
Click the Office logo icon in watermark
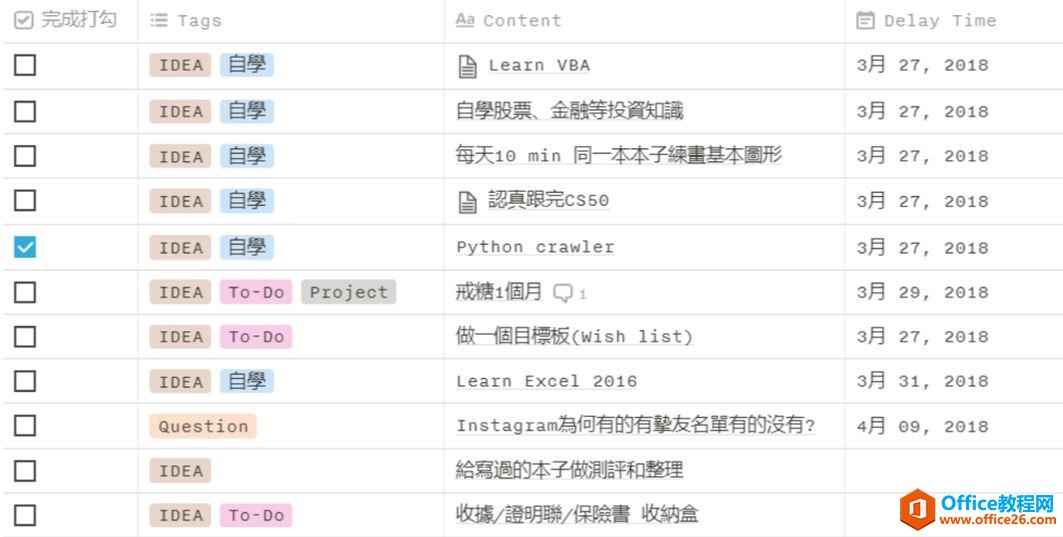coord(917,509)
